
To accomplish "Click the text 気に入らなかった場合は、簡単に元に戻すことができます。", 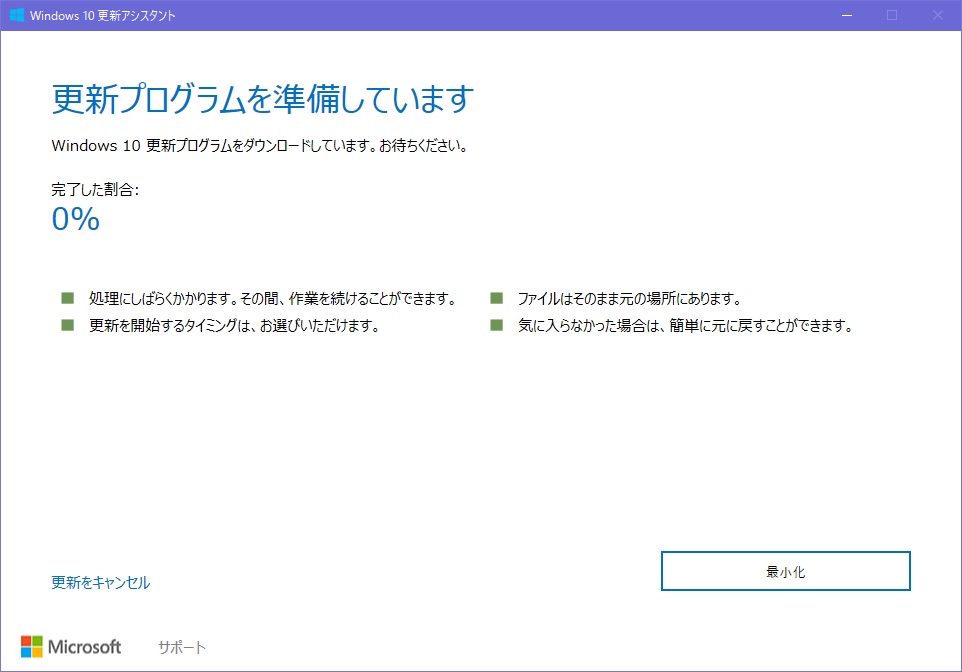I will [686, 325].
